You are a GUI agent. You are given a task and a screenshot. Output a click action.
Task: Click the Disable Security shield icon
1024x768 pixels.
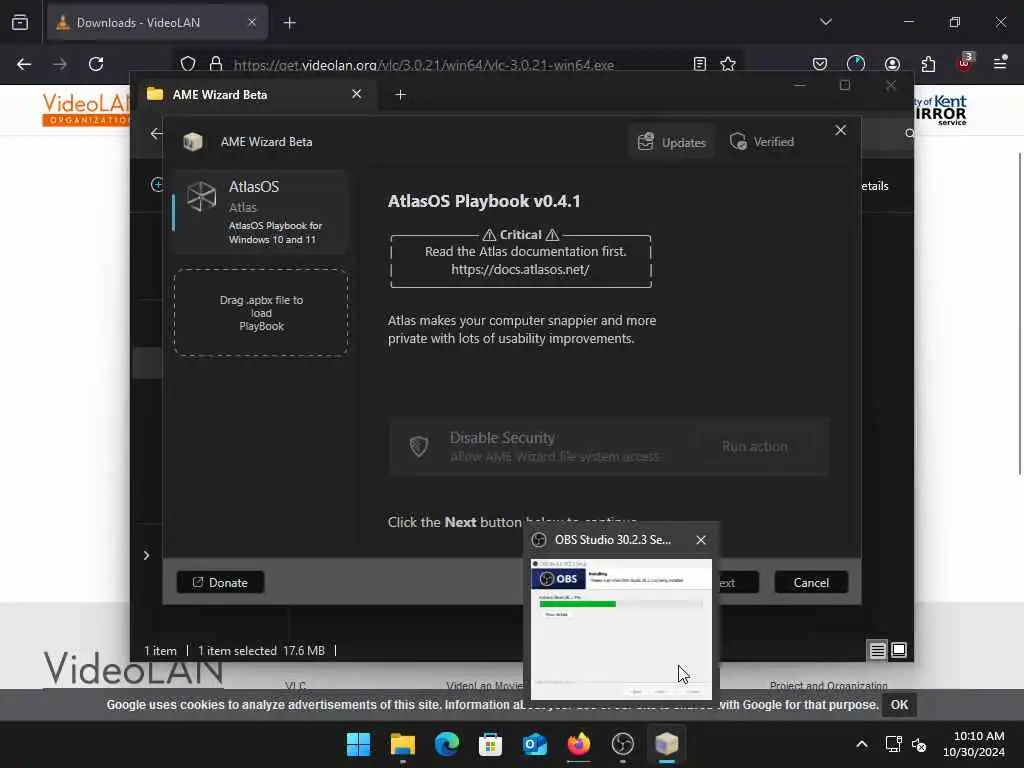click(x=419, y=447)
